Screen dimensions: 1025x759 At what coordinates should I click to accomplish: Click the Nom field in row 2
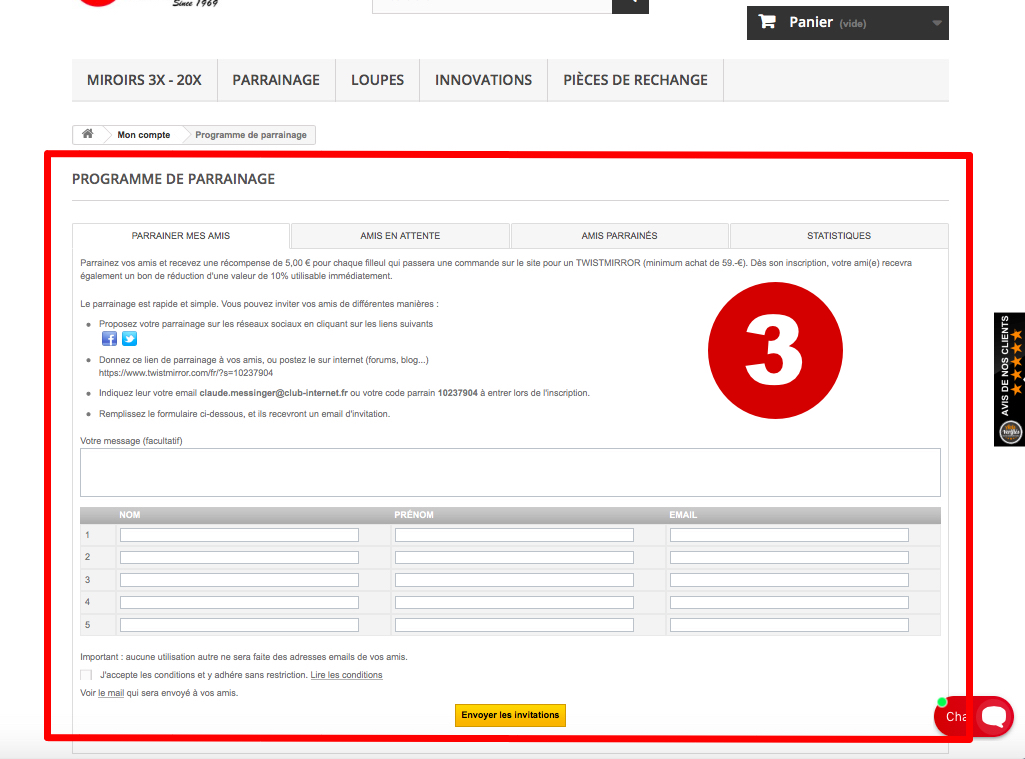pos(239,557)
